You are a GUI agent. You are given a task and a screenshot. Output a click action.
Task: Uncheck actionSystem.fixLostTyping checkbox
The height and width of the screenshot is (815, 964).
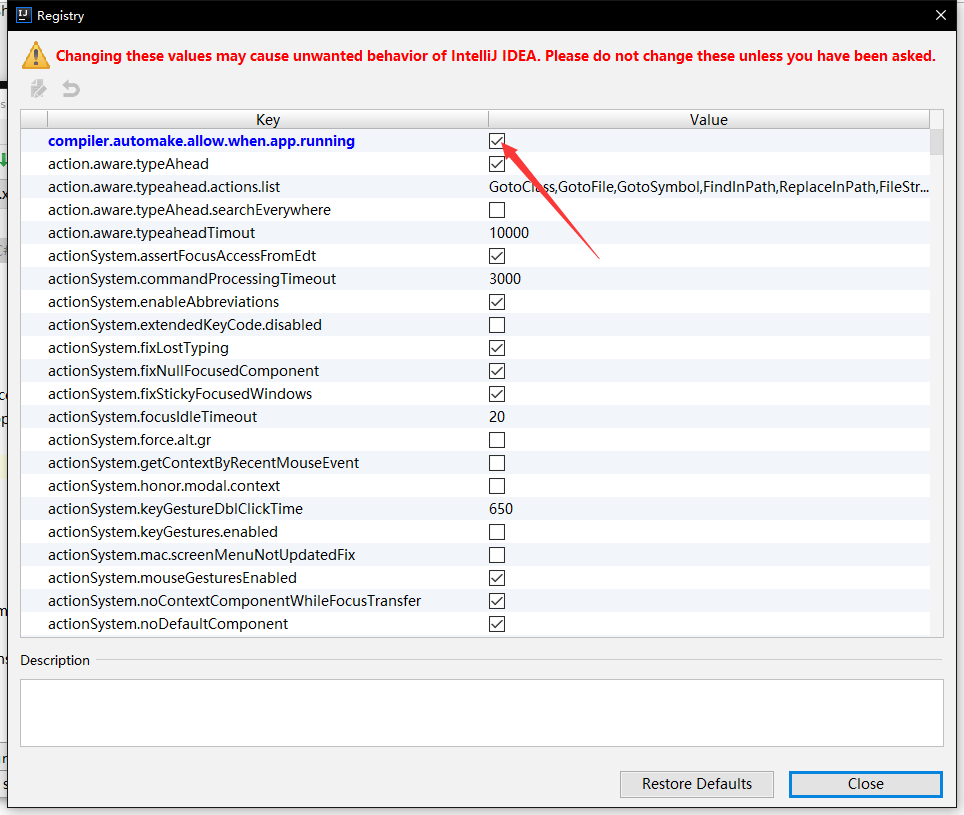(x=497, y=348)
